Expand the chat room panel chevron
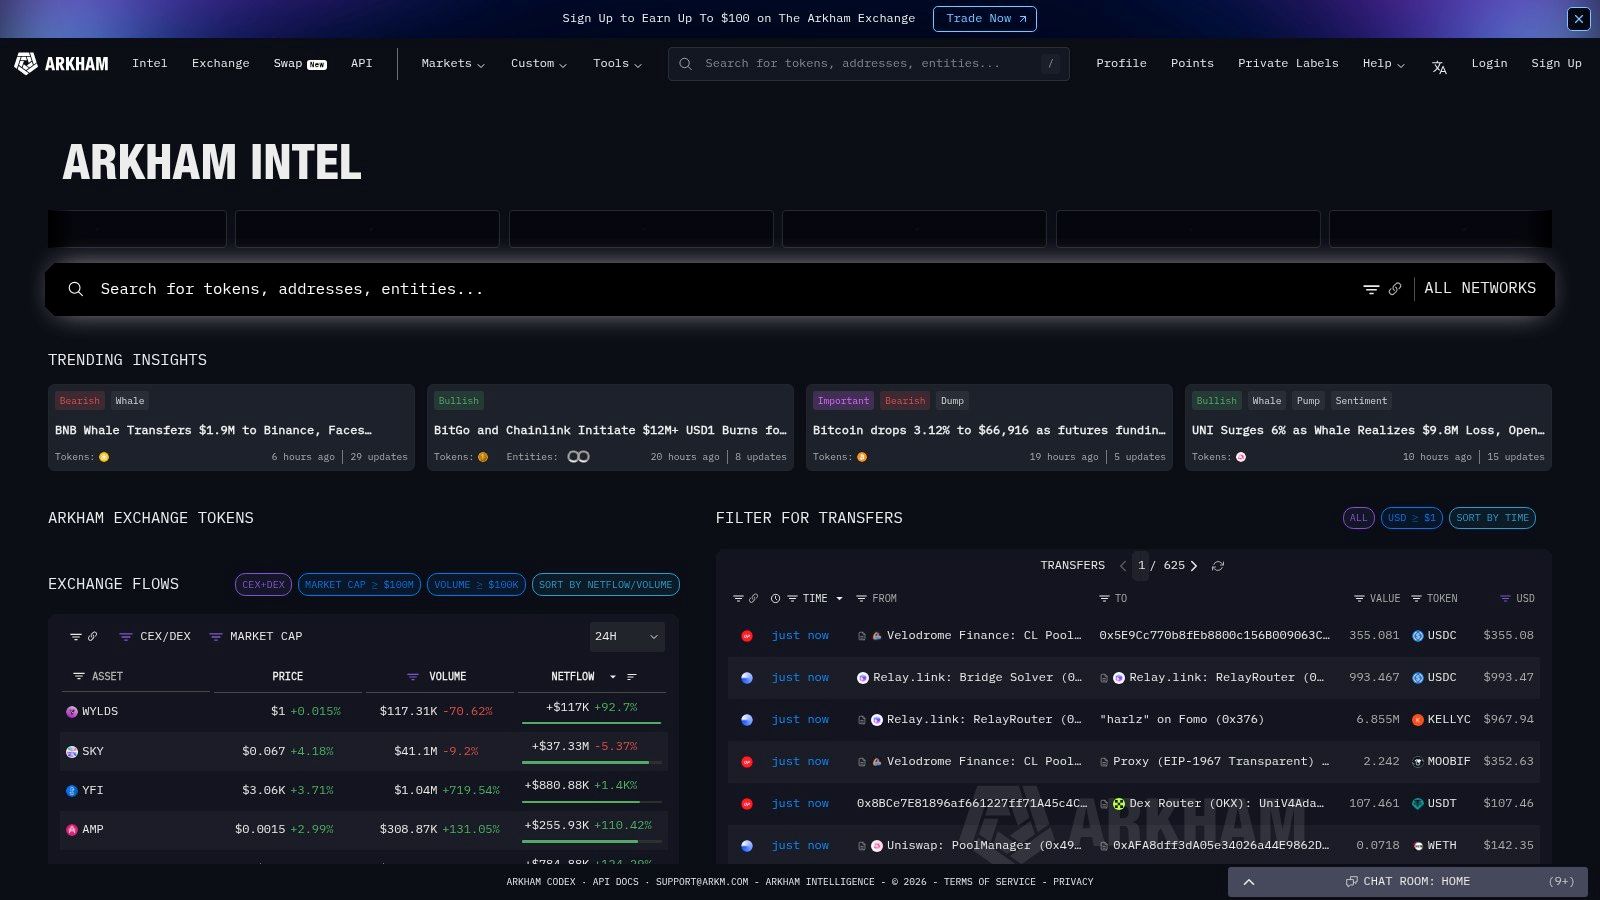This screenshot has height=900, width=1600. 1249,882
